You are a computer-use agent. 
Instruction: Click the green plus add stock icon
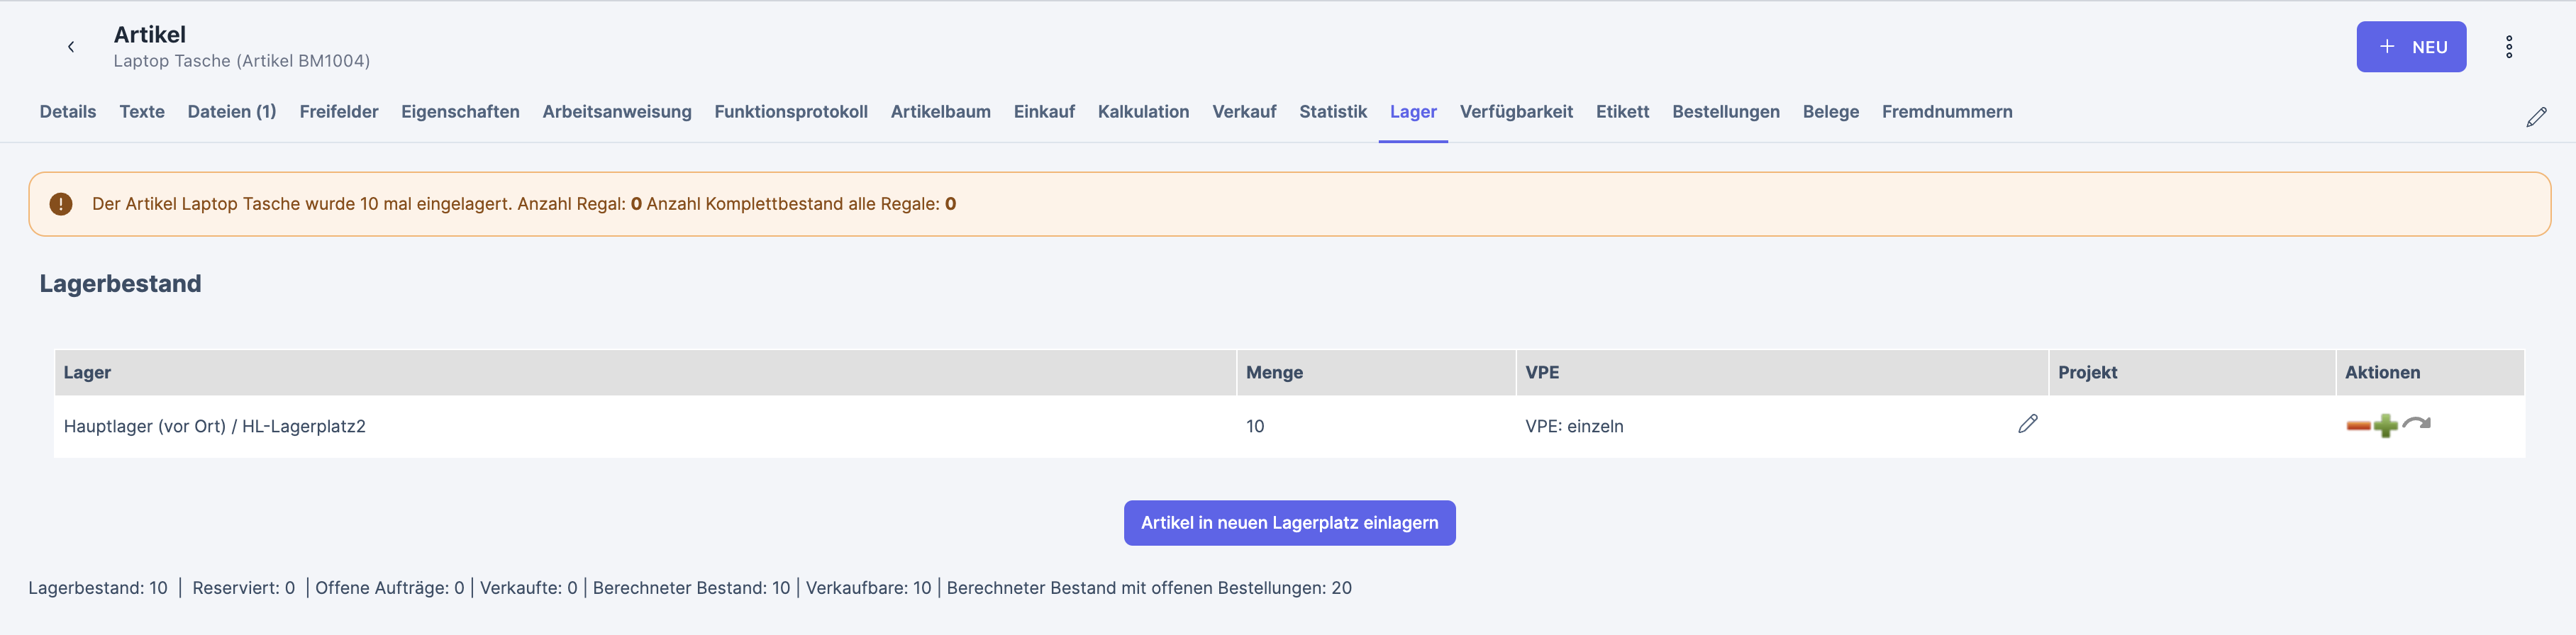pos(2386,426)
